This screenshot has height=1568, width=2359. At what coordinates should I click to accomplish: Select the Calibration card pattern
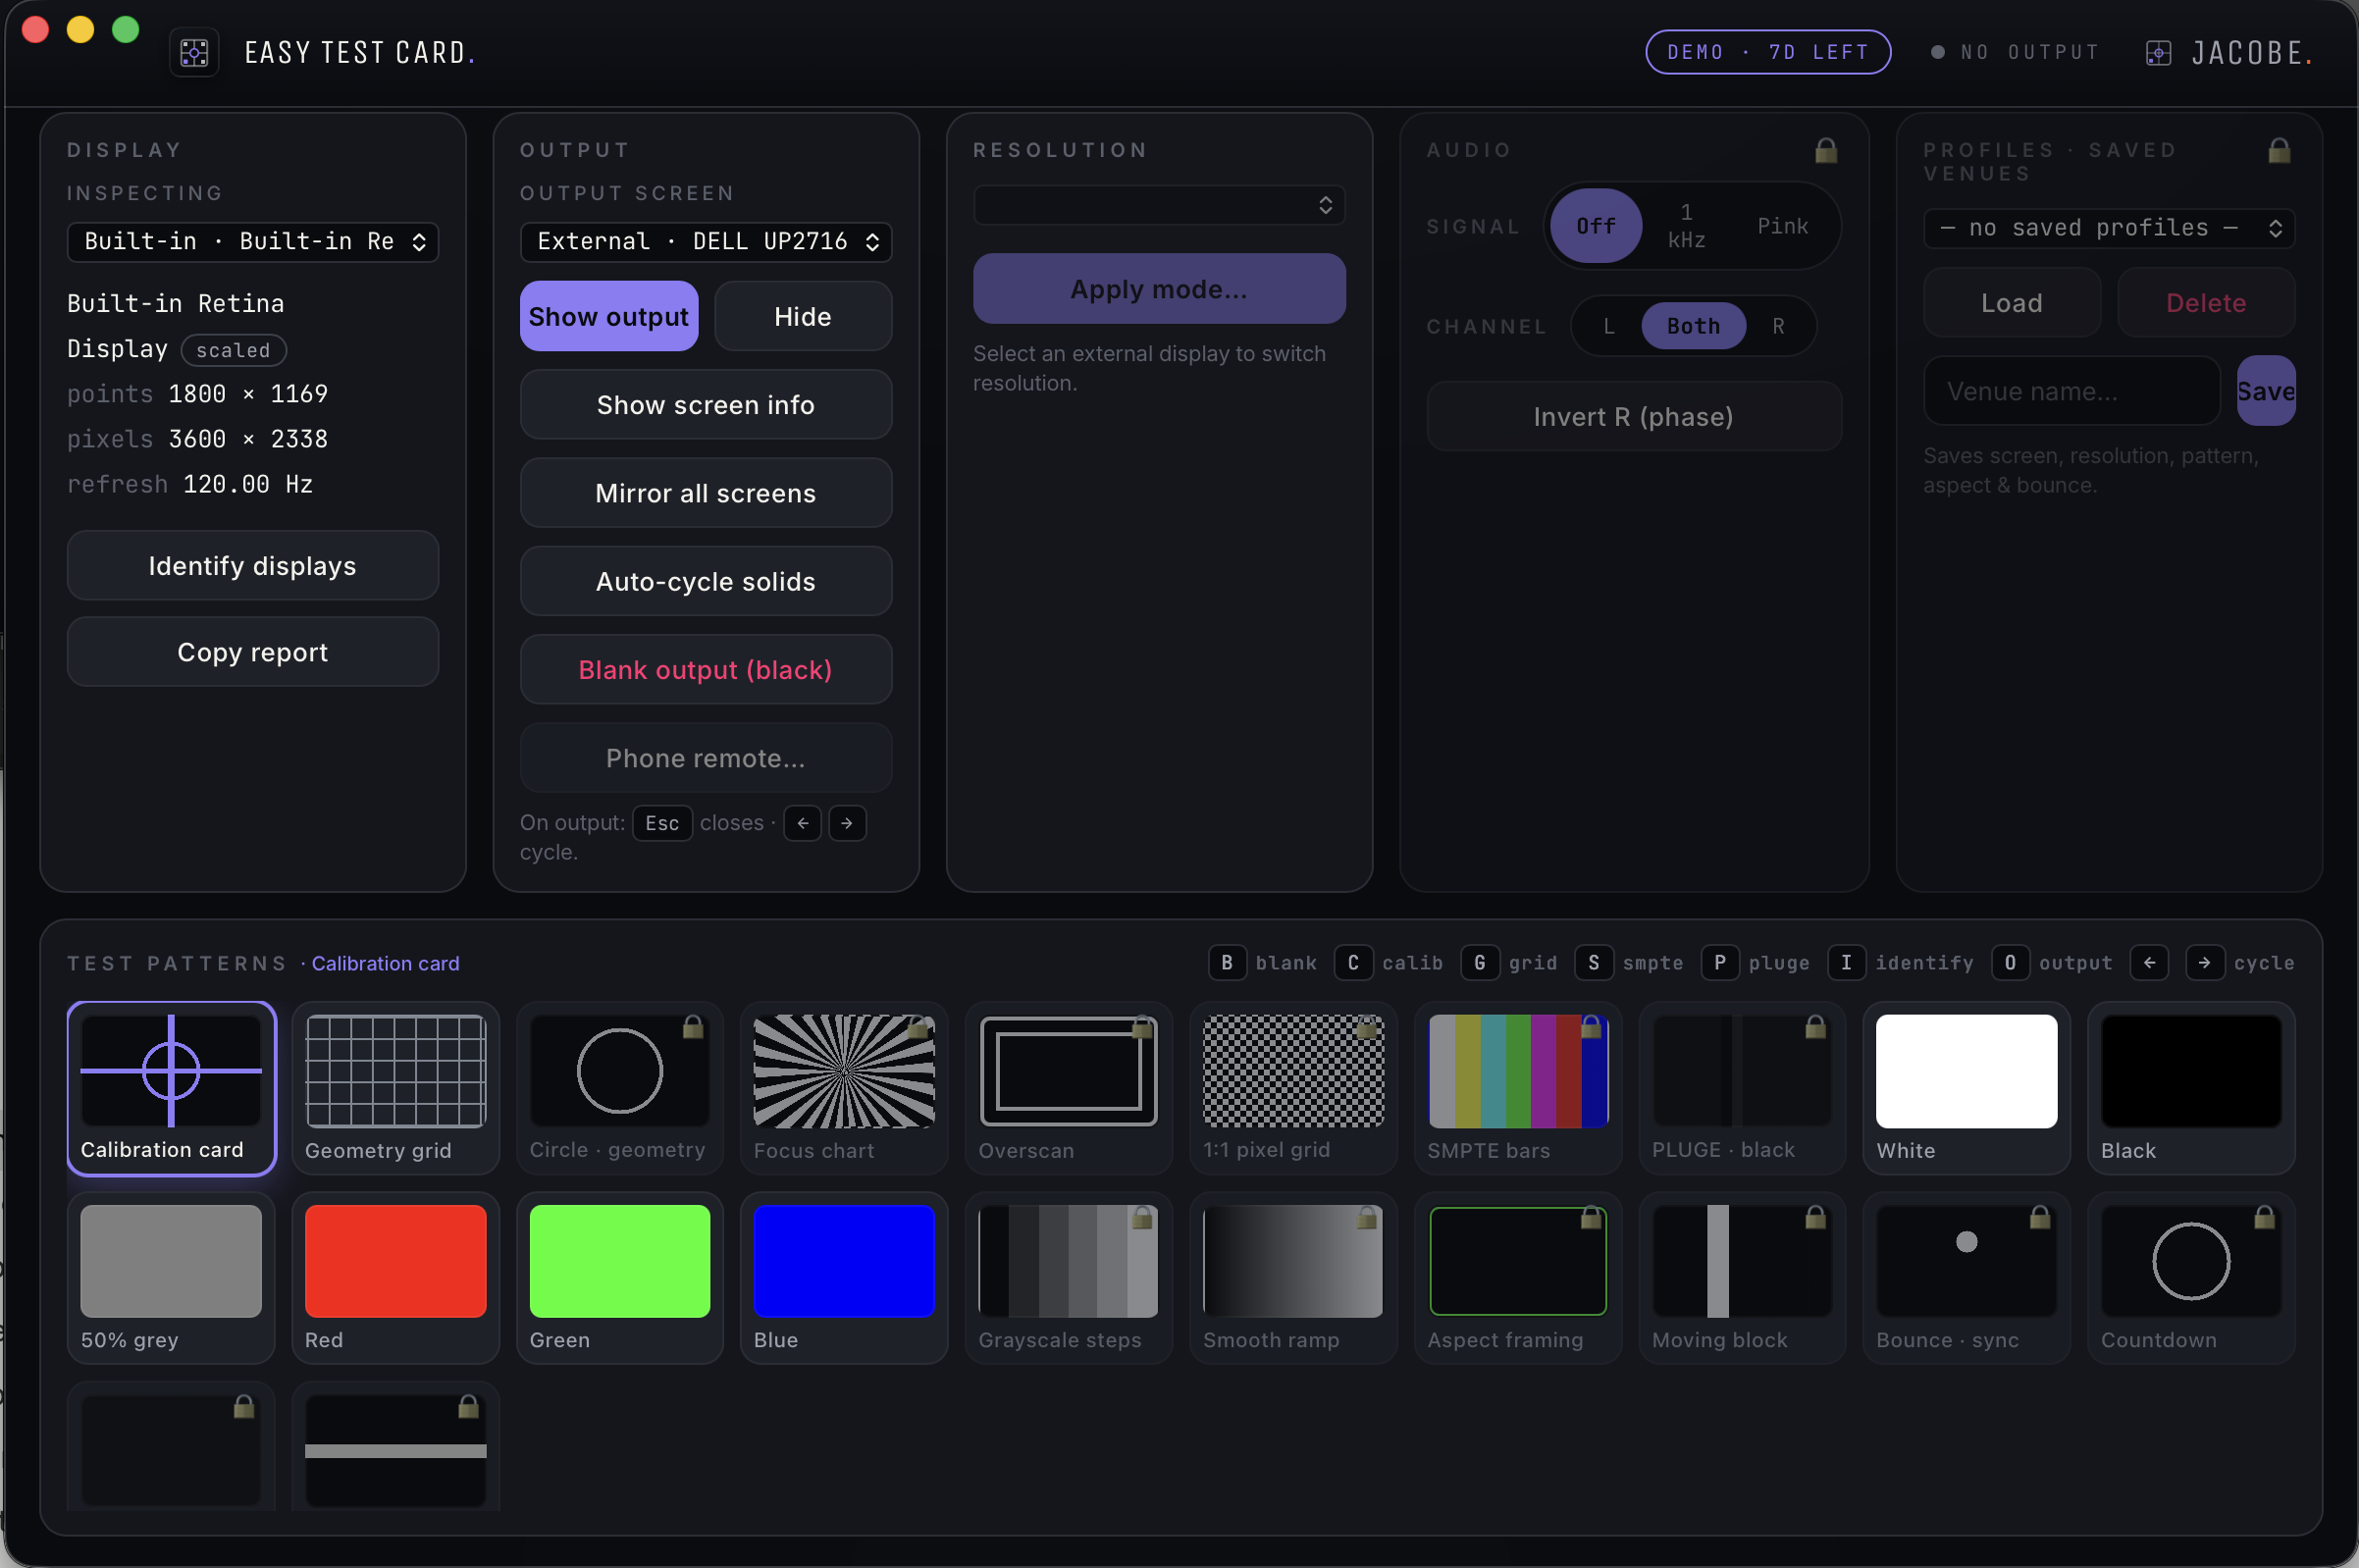pos(171,1088)
